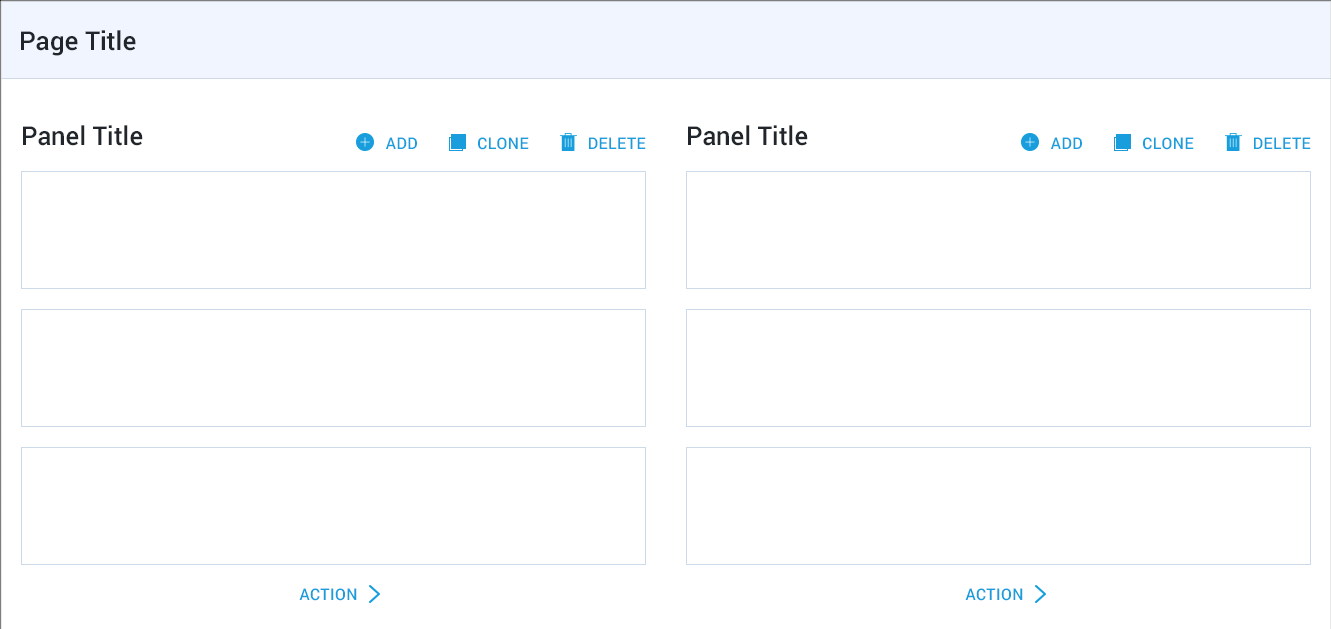The width and height of the screenshot is (1331, 629).
Task: Click the Add plus icon in the right panel
Action: click(1029, 142)
